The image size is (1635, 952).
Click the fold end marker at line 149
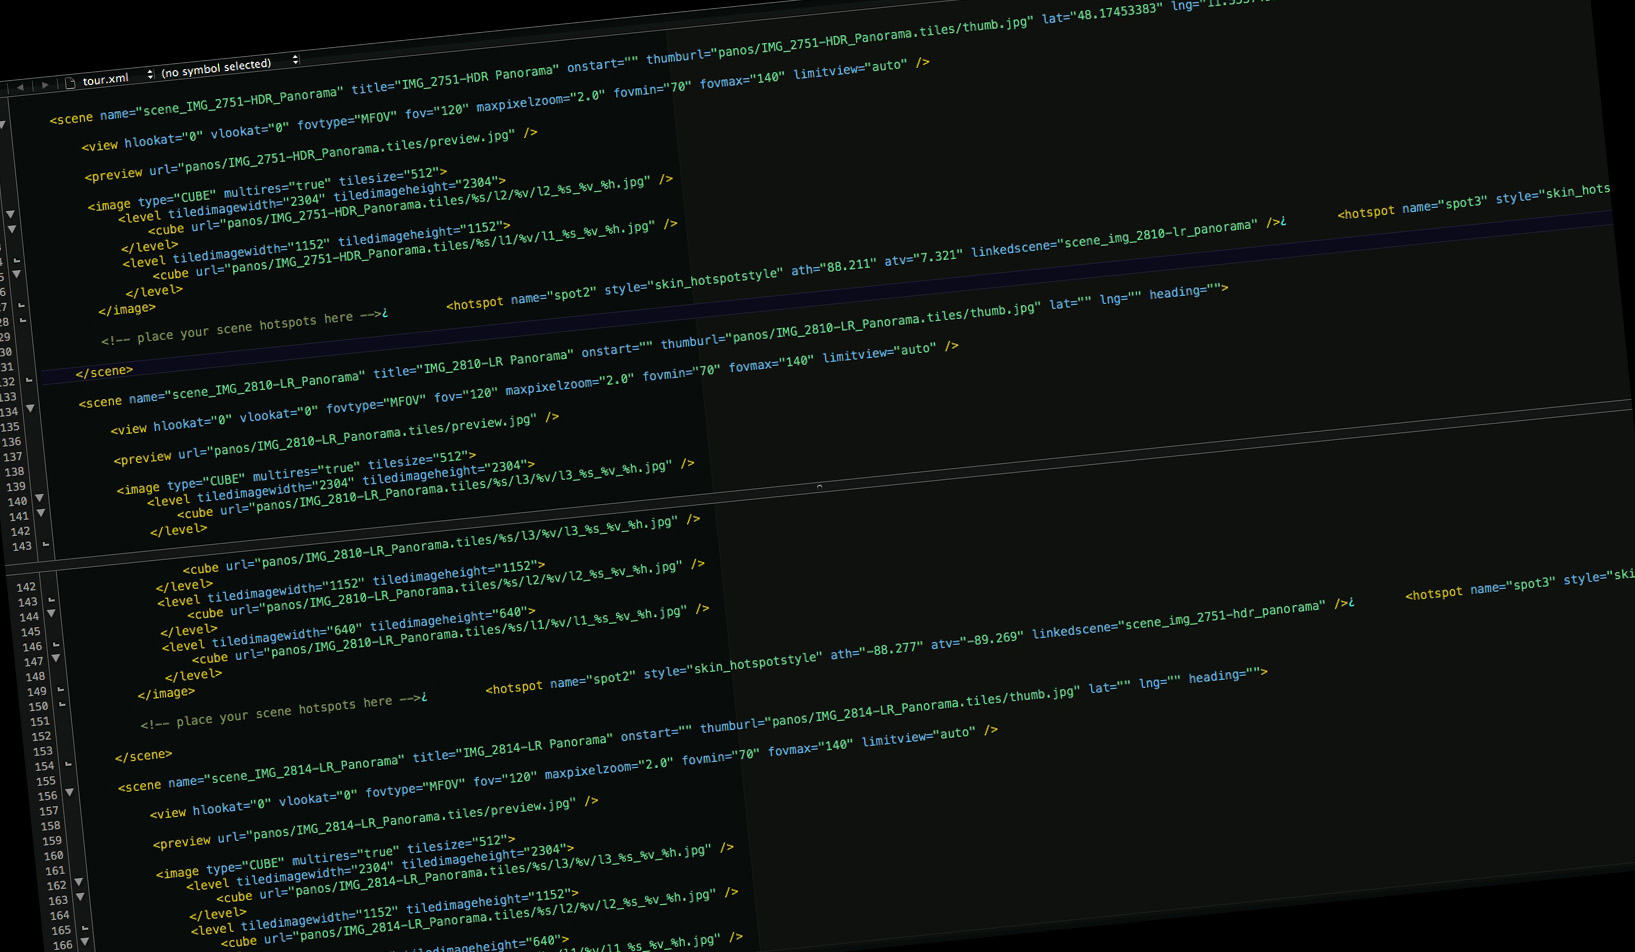pos(61,689)
